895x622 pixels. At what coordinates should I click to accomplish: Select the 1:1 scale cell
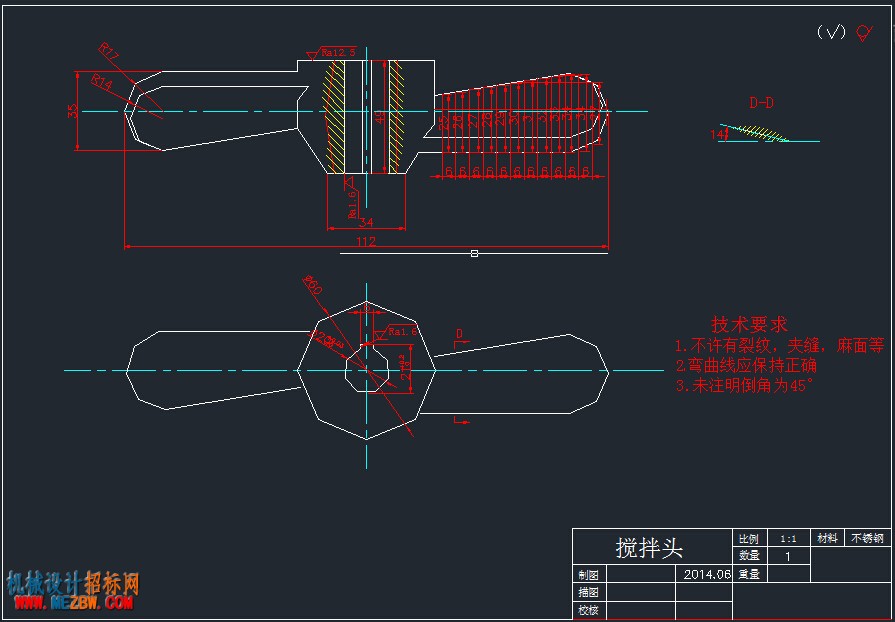789,538
